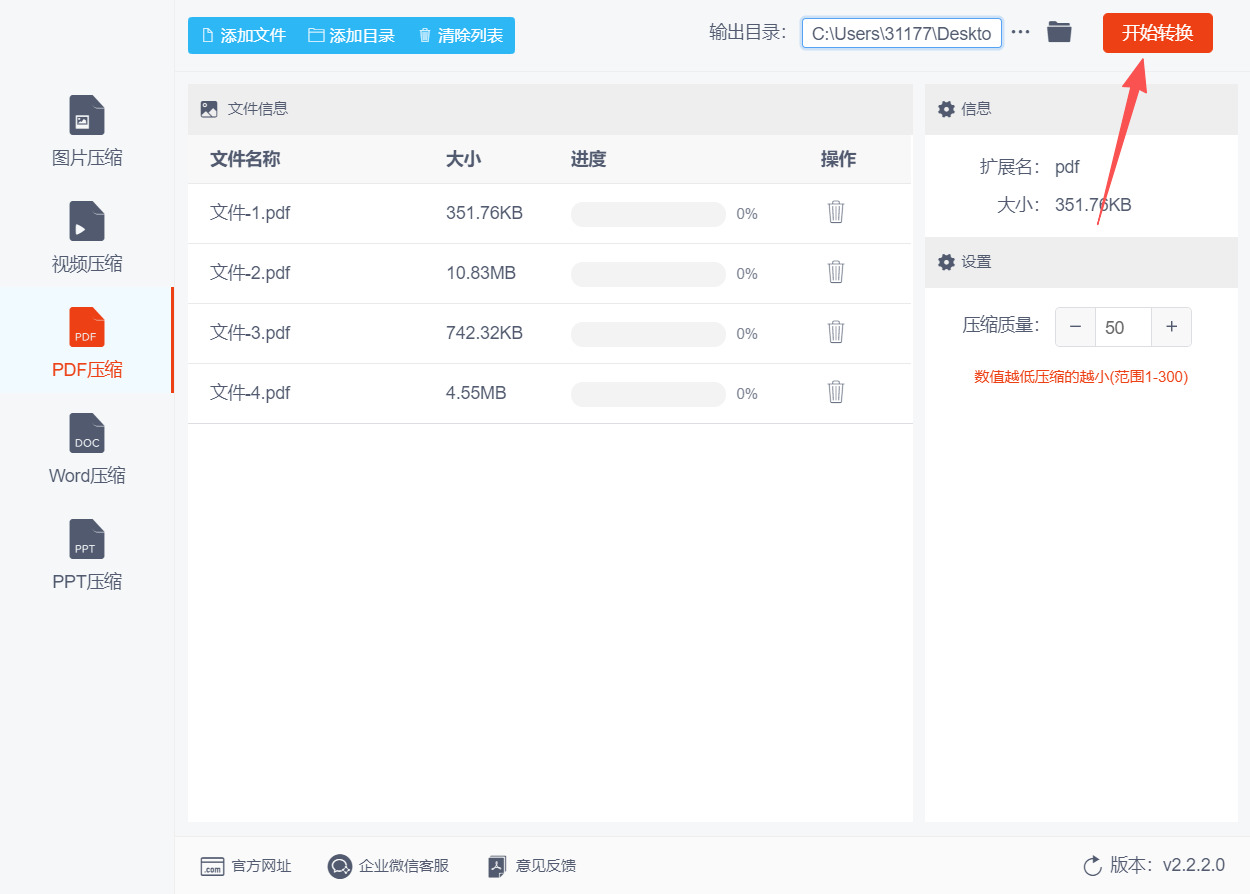Click the 大小 column header
Viewport: 1250px width, 894px height.
pos(463,159)
